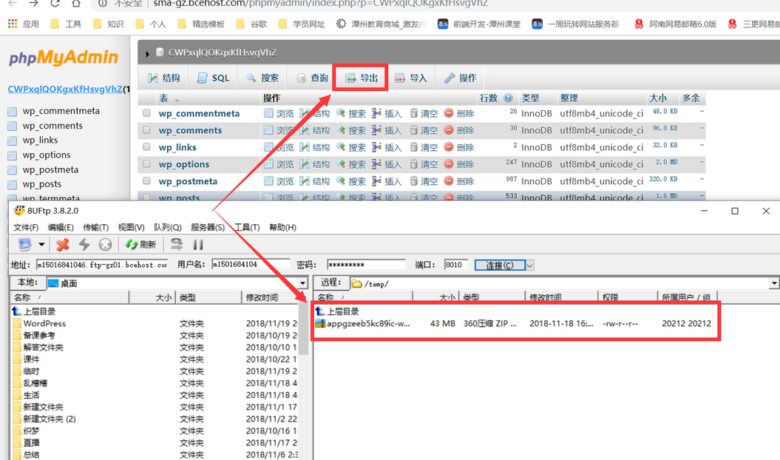
Task: Tick the wp_options row checkbox
Action: click(x=146, y=164)
